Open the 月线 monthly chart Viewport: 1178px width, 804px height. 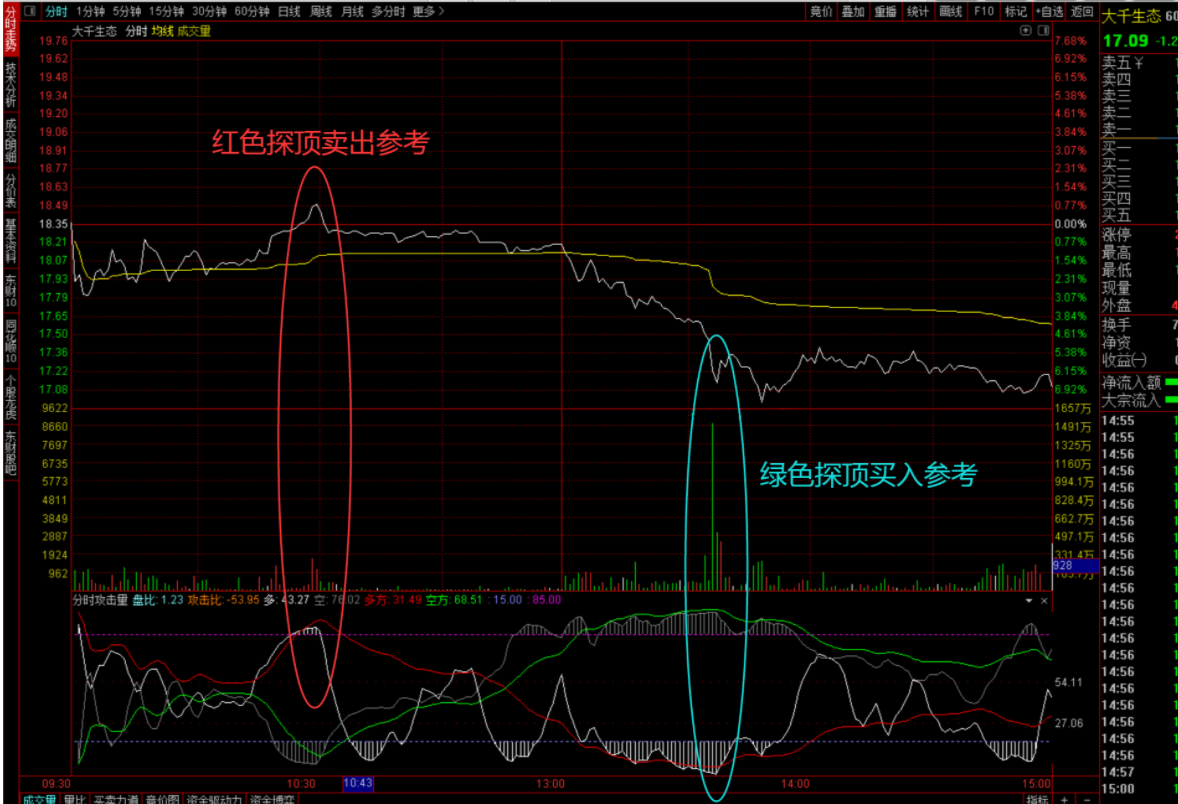tap(352, 11)
